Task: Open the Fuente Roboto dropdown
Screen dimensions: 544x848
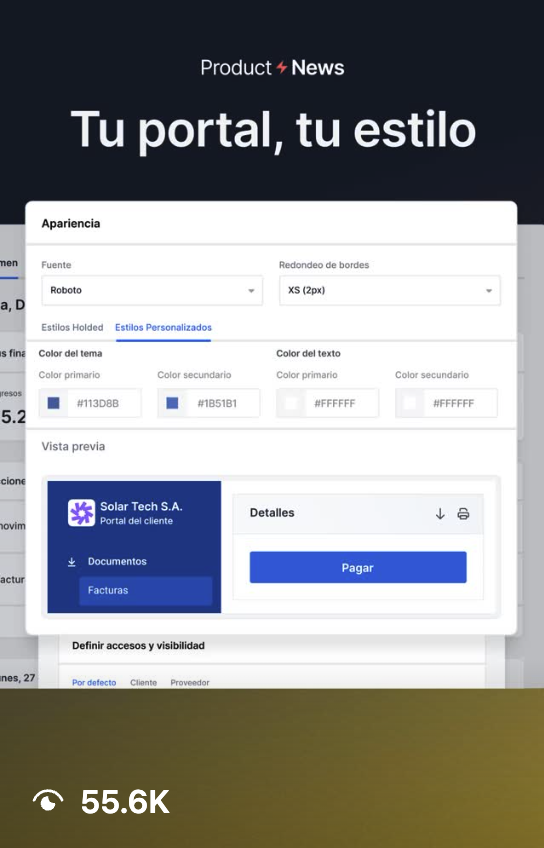Action: [152, 290]
